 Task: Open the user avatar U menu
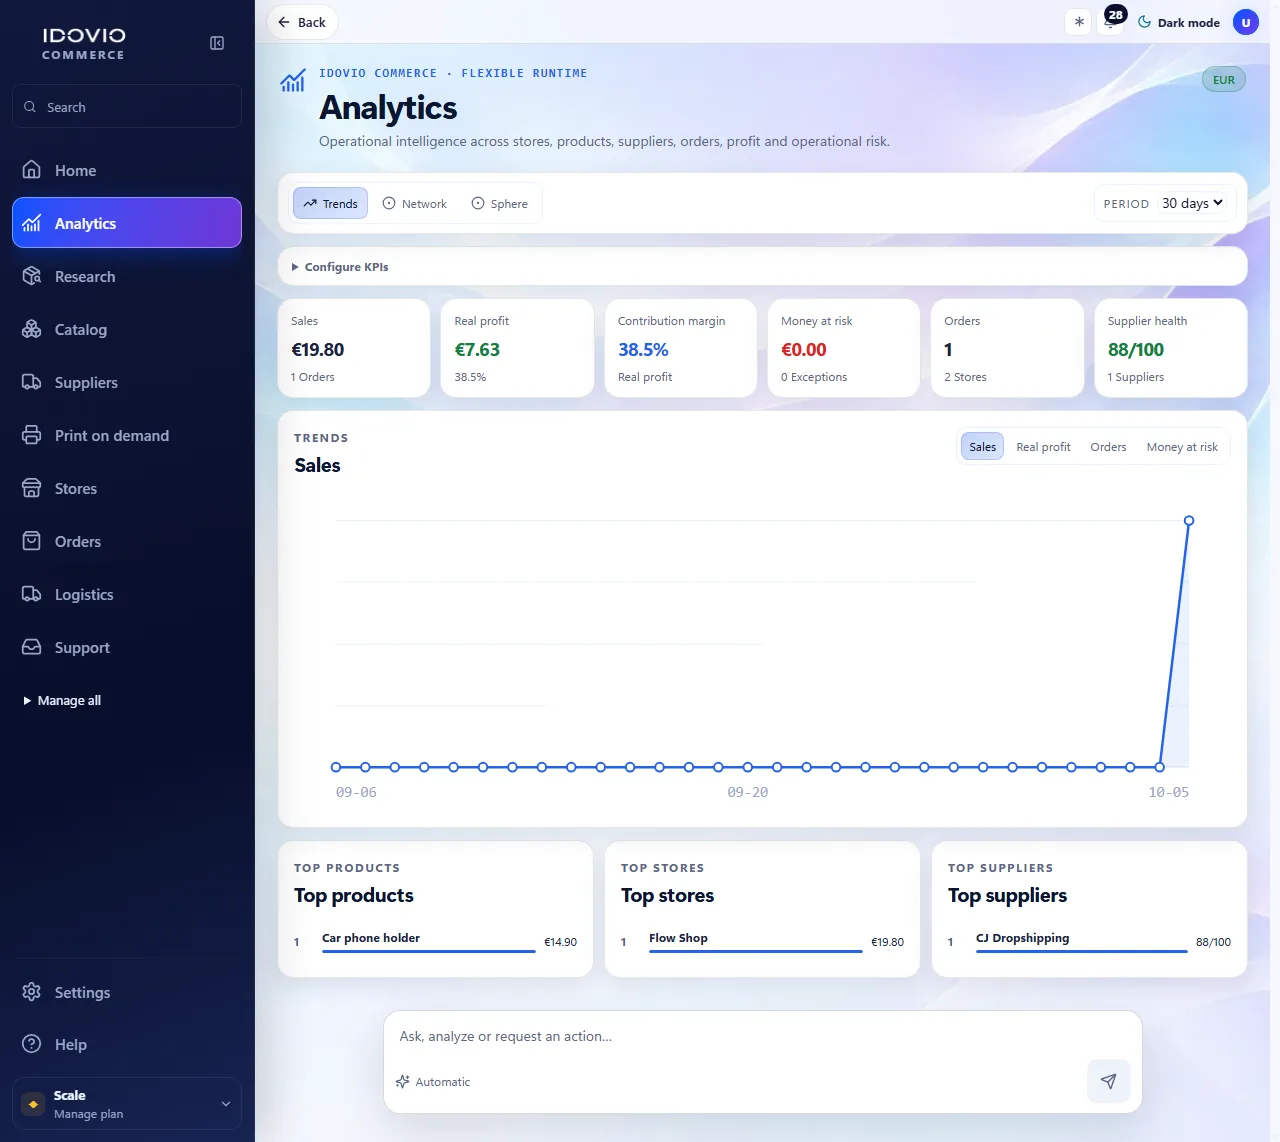(1246, 22)
